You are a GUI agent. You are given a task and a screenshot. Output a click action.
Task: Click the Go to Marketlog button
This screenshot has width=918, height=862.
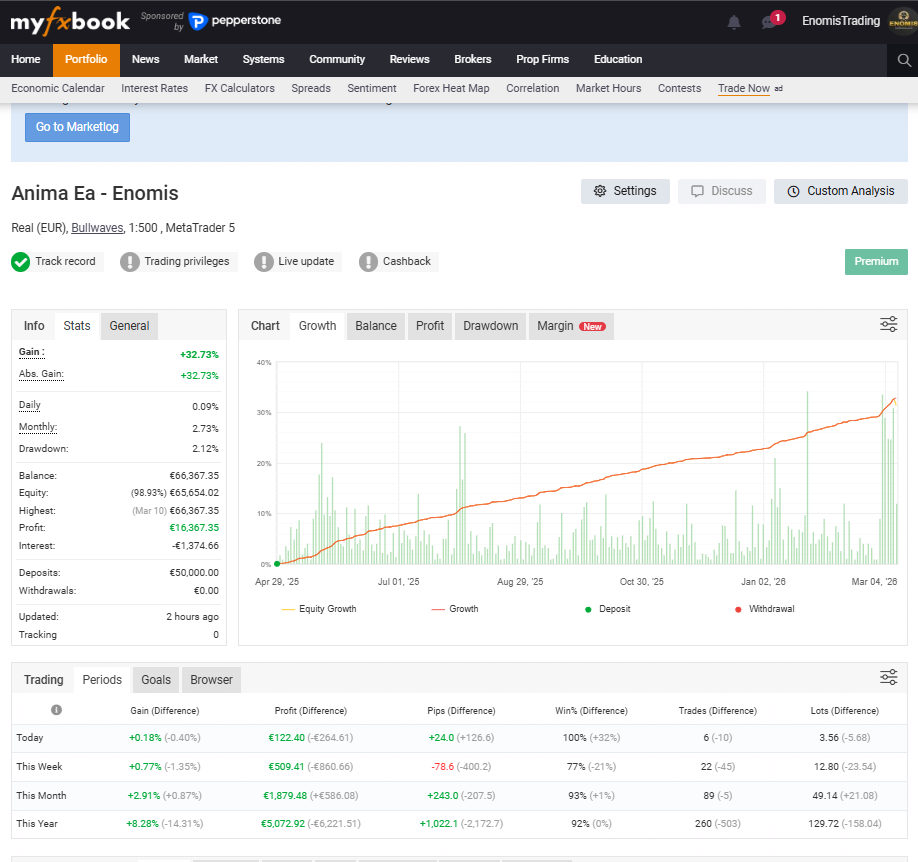click(77, 127)
